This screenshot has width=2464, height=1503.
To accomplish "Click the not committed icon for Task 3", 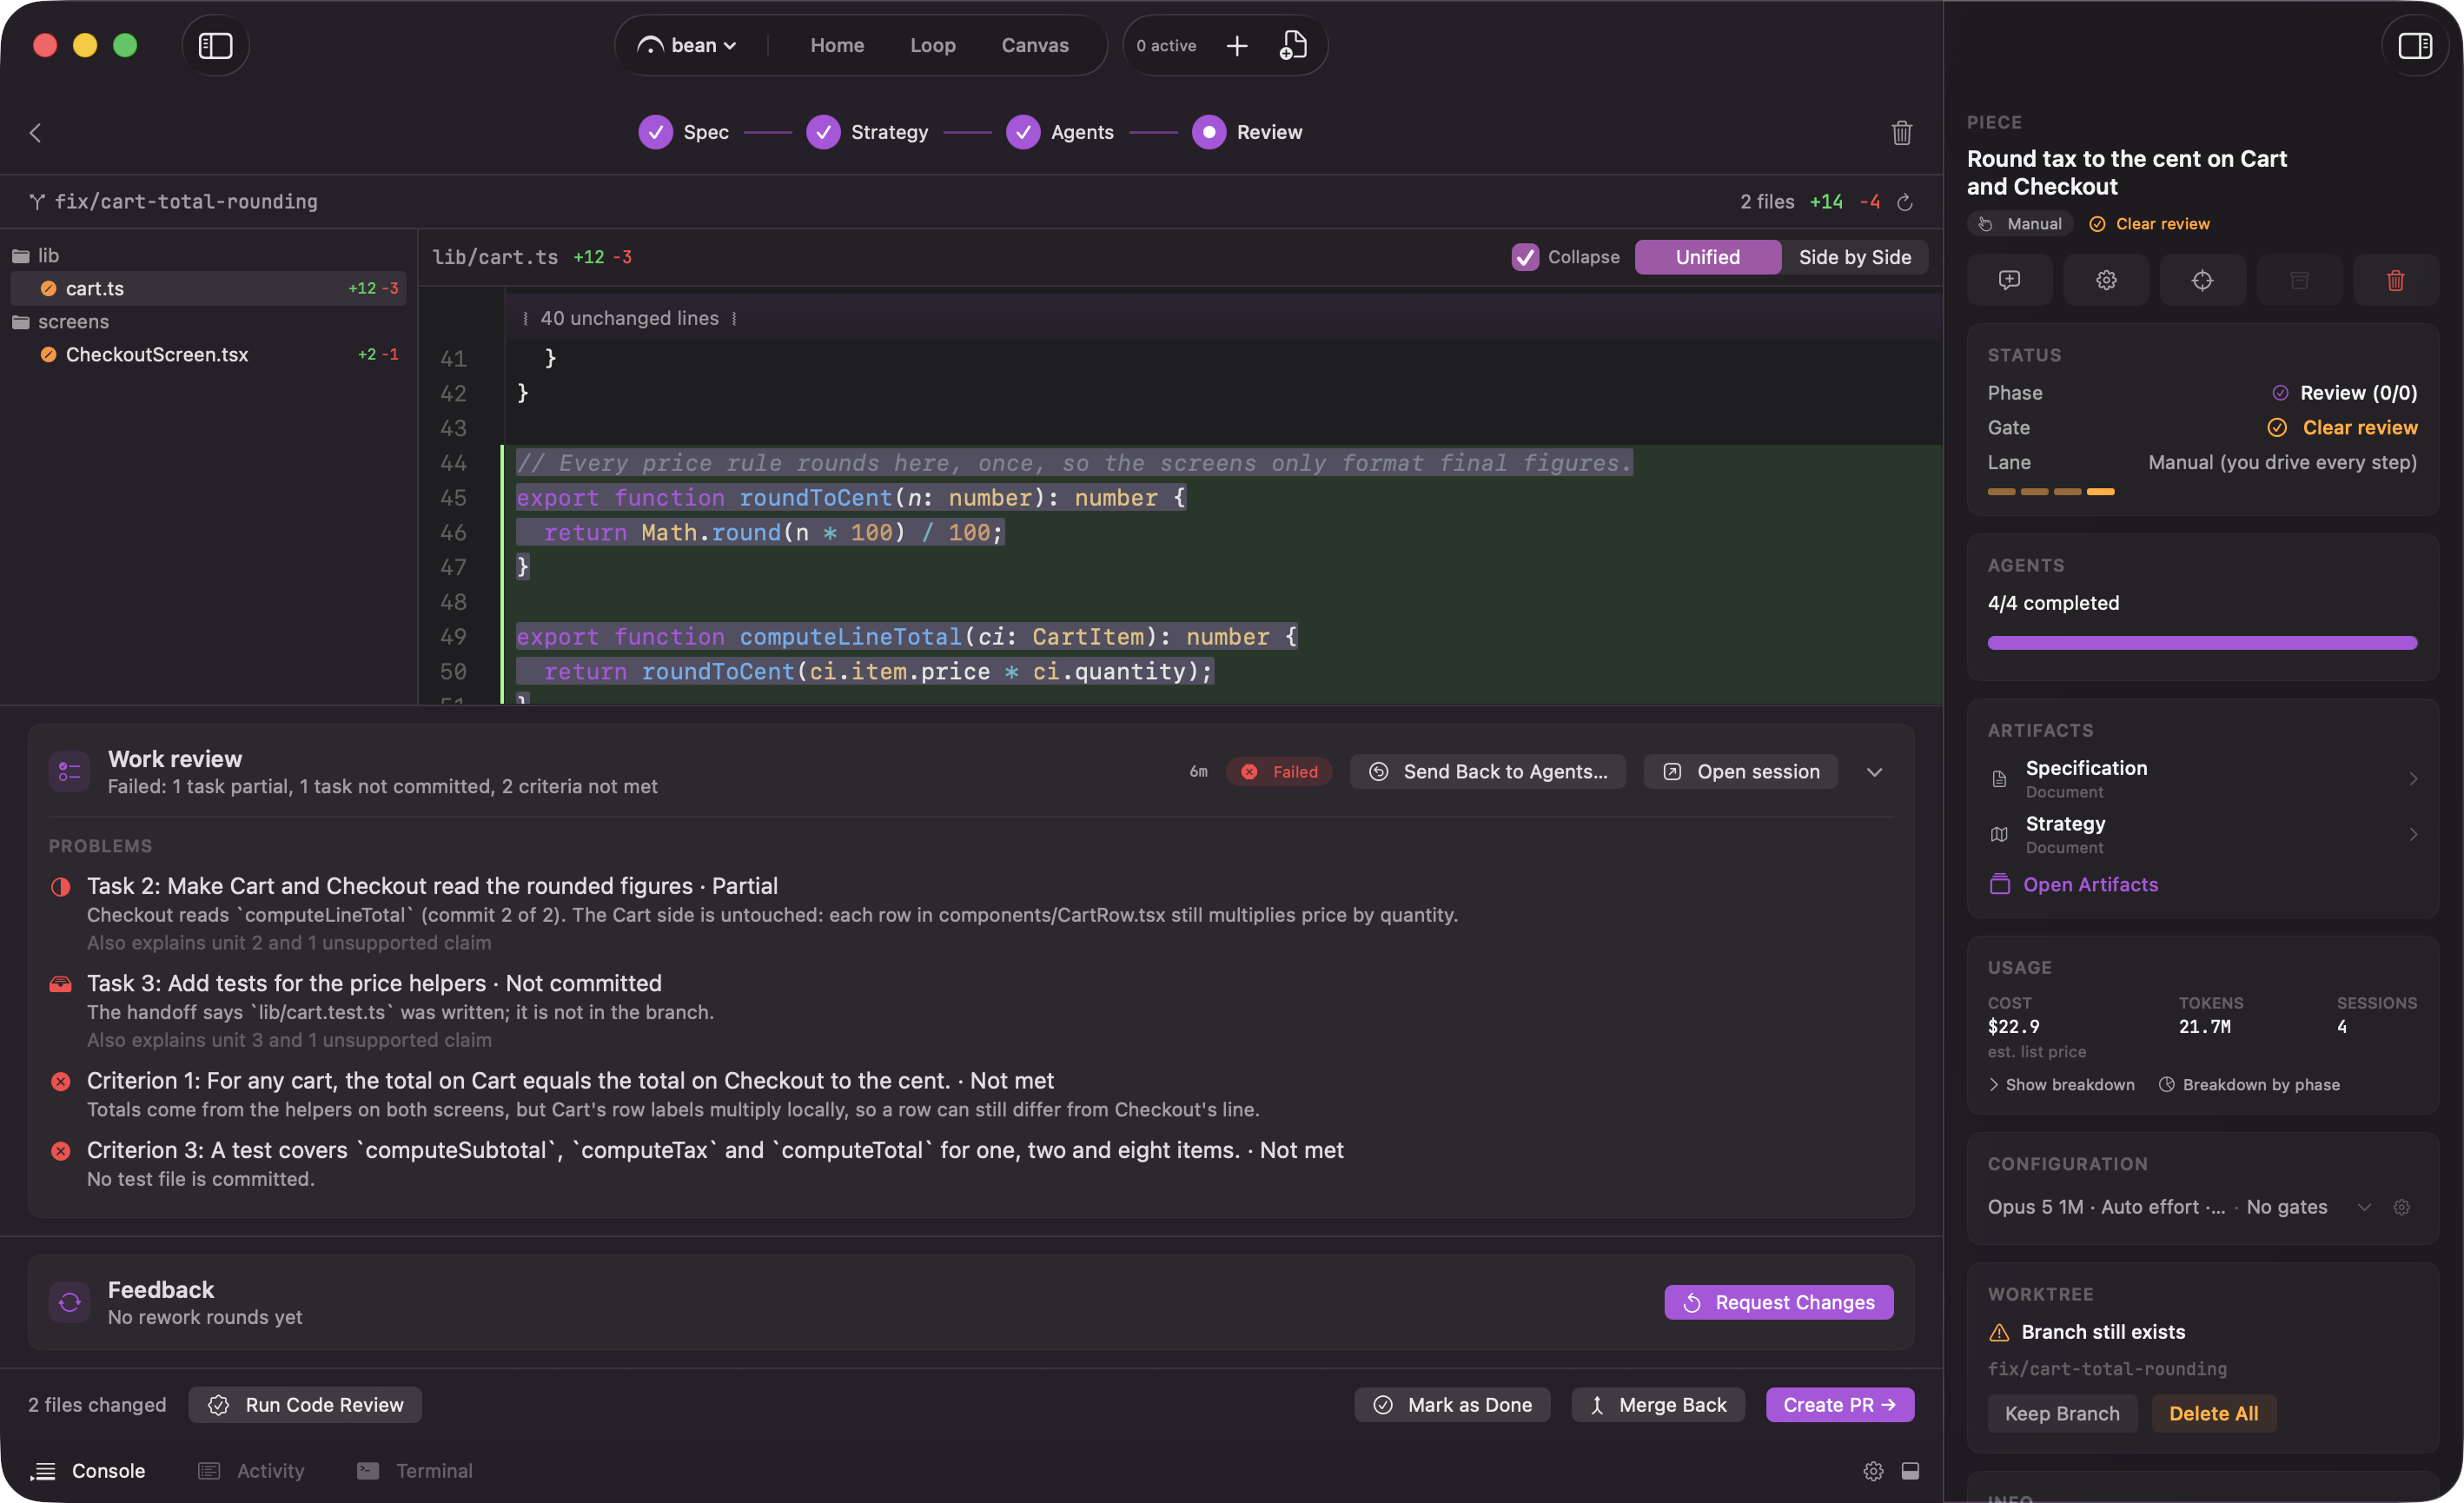I will coord(61,984).
